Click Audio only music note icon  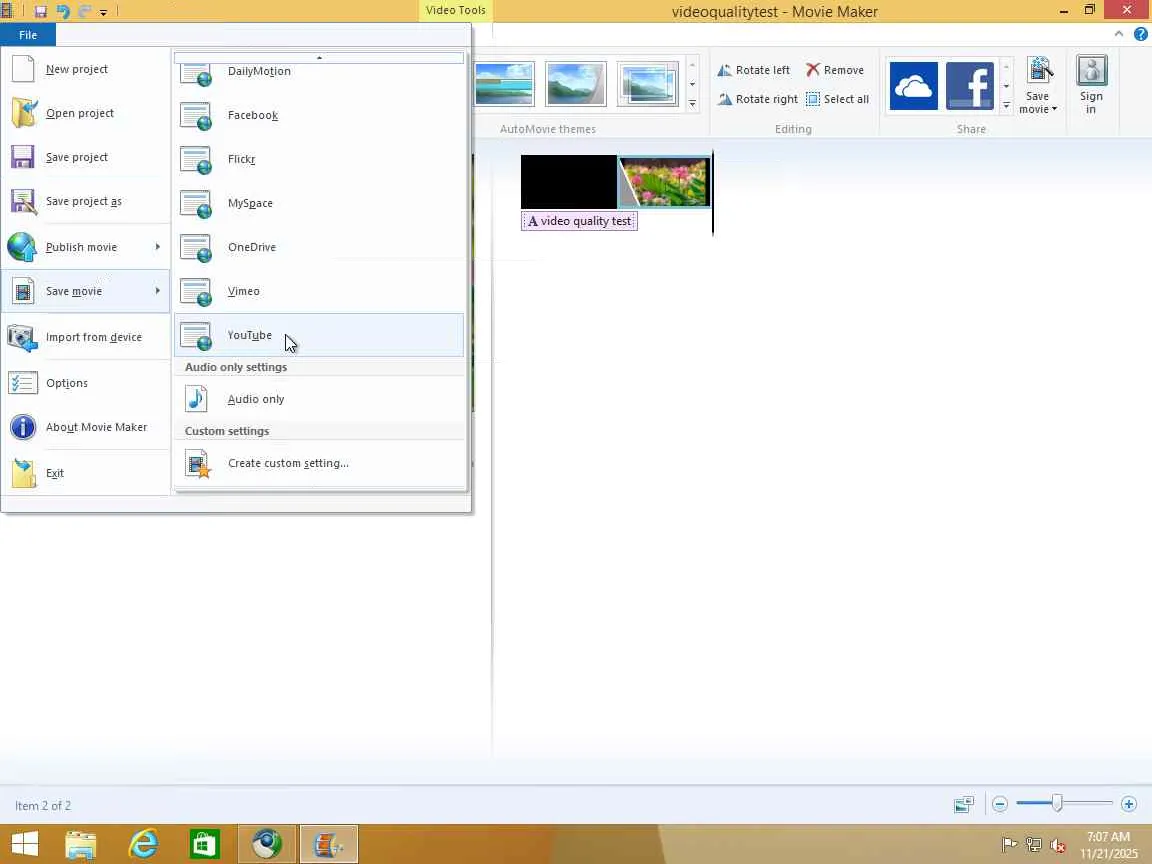pos(196,399)
